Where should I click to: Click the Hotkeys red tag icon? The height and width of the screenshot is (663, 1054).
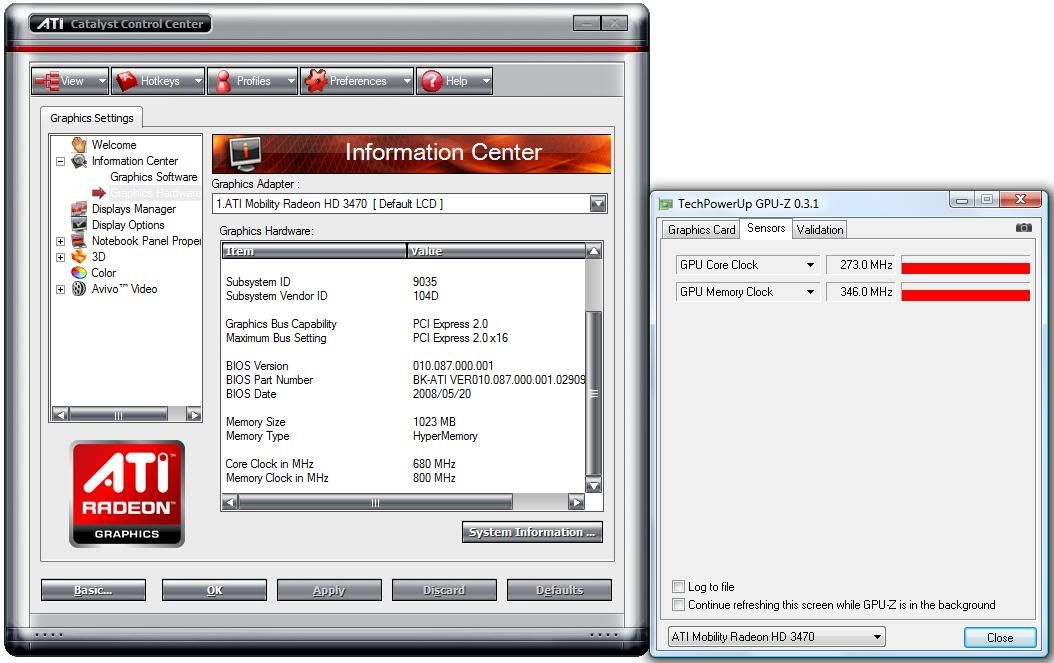click(x=126, y=81)
